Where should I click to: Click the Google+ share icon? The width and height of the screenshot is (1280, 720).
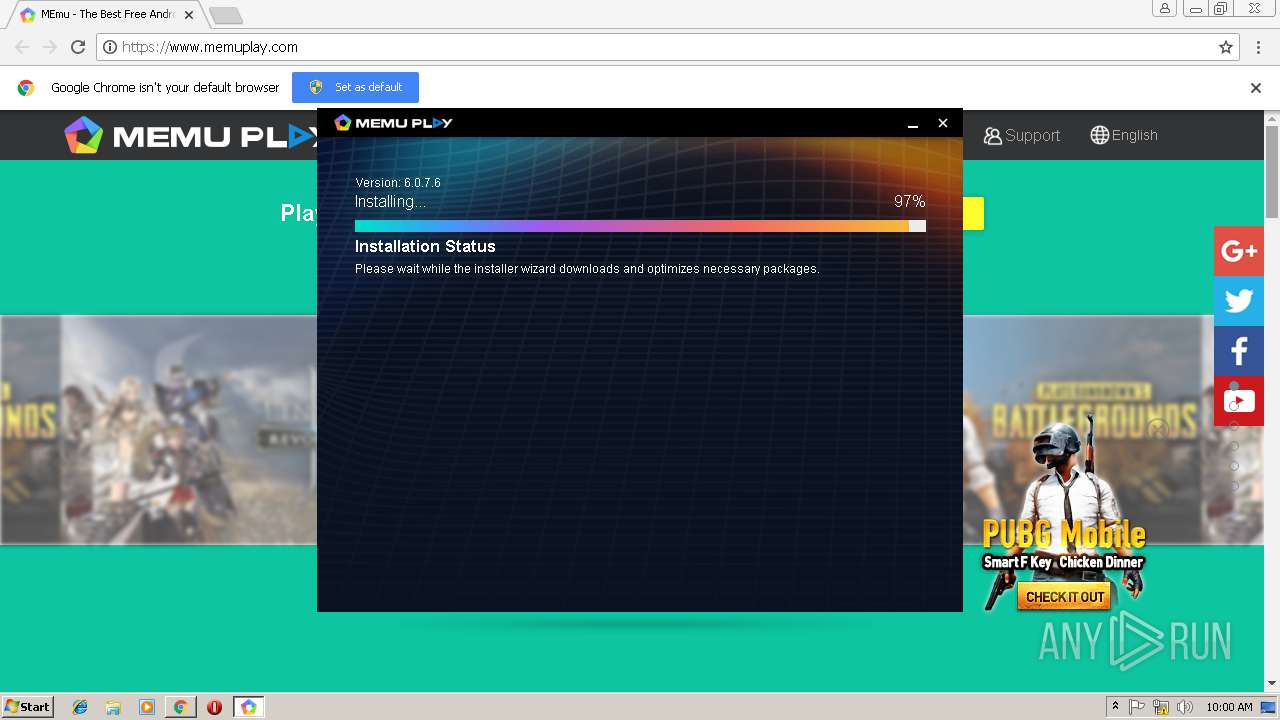(1239, 251)
